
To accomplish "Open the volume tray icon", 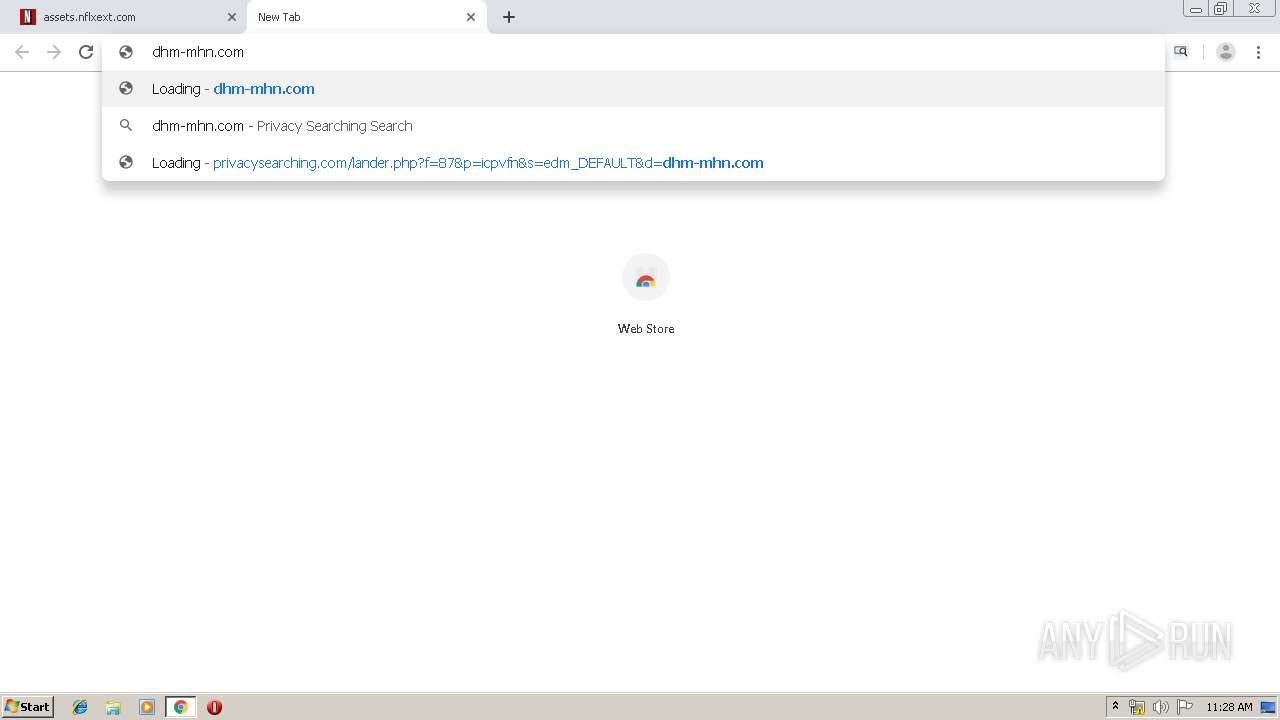I will point(1160,707).
